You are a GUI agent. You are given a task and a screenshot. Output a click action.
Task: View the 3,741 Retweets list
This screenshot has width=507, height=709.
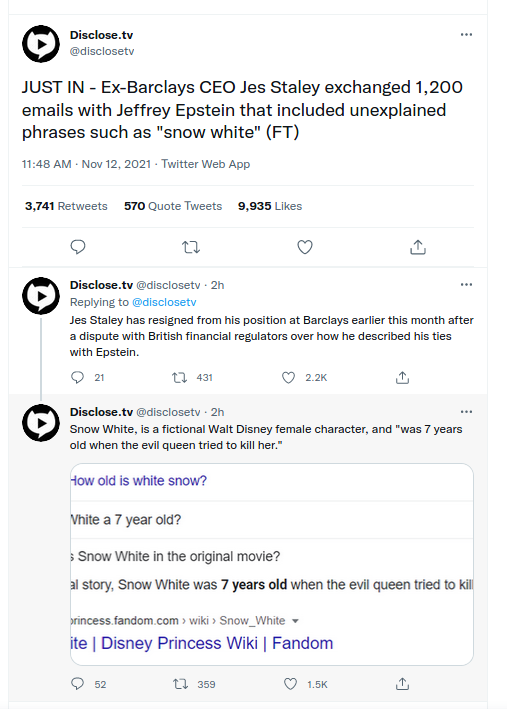click(66, 206)
